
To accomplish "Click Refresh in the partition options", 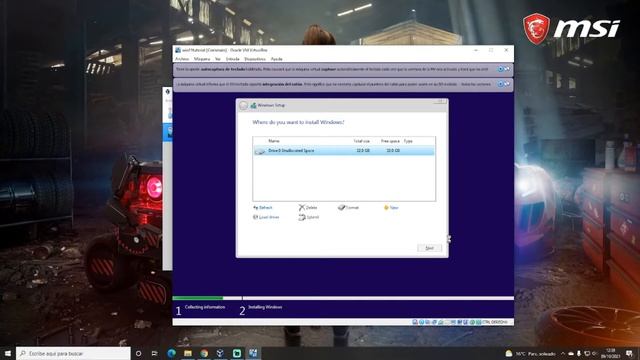I will [262, 208].
